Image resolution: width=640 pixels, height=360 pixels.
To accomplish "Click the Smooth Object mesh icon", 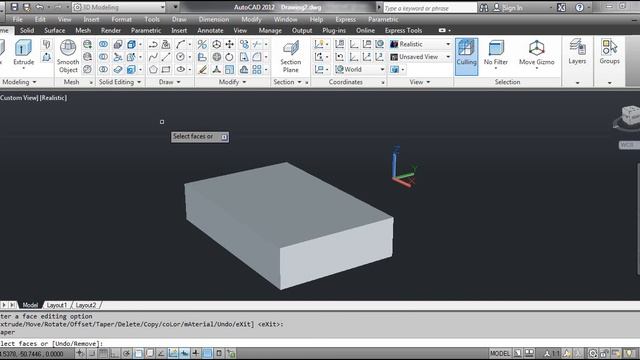I will point(68,48).
